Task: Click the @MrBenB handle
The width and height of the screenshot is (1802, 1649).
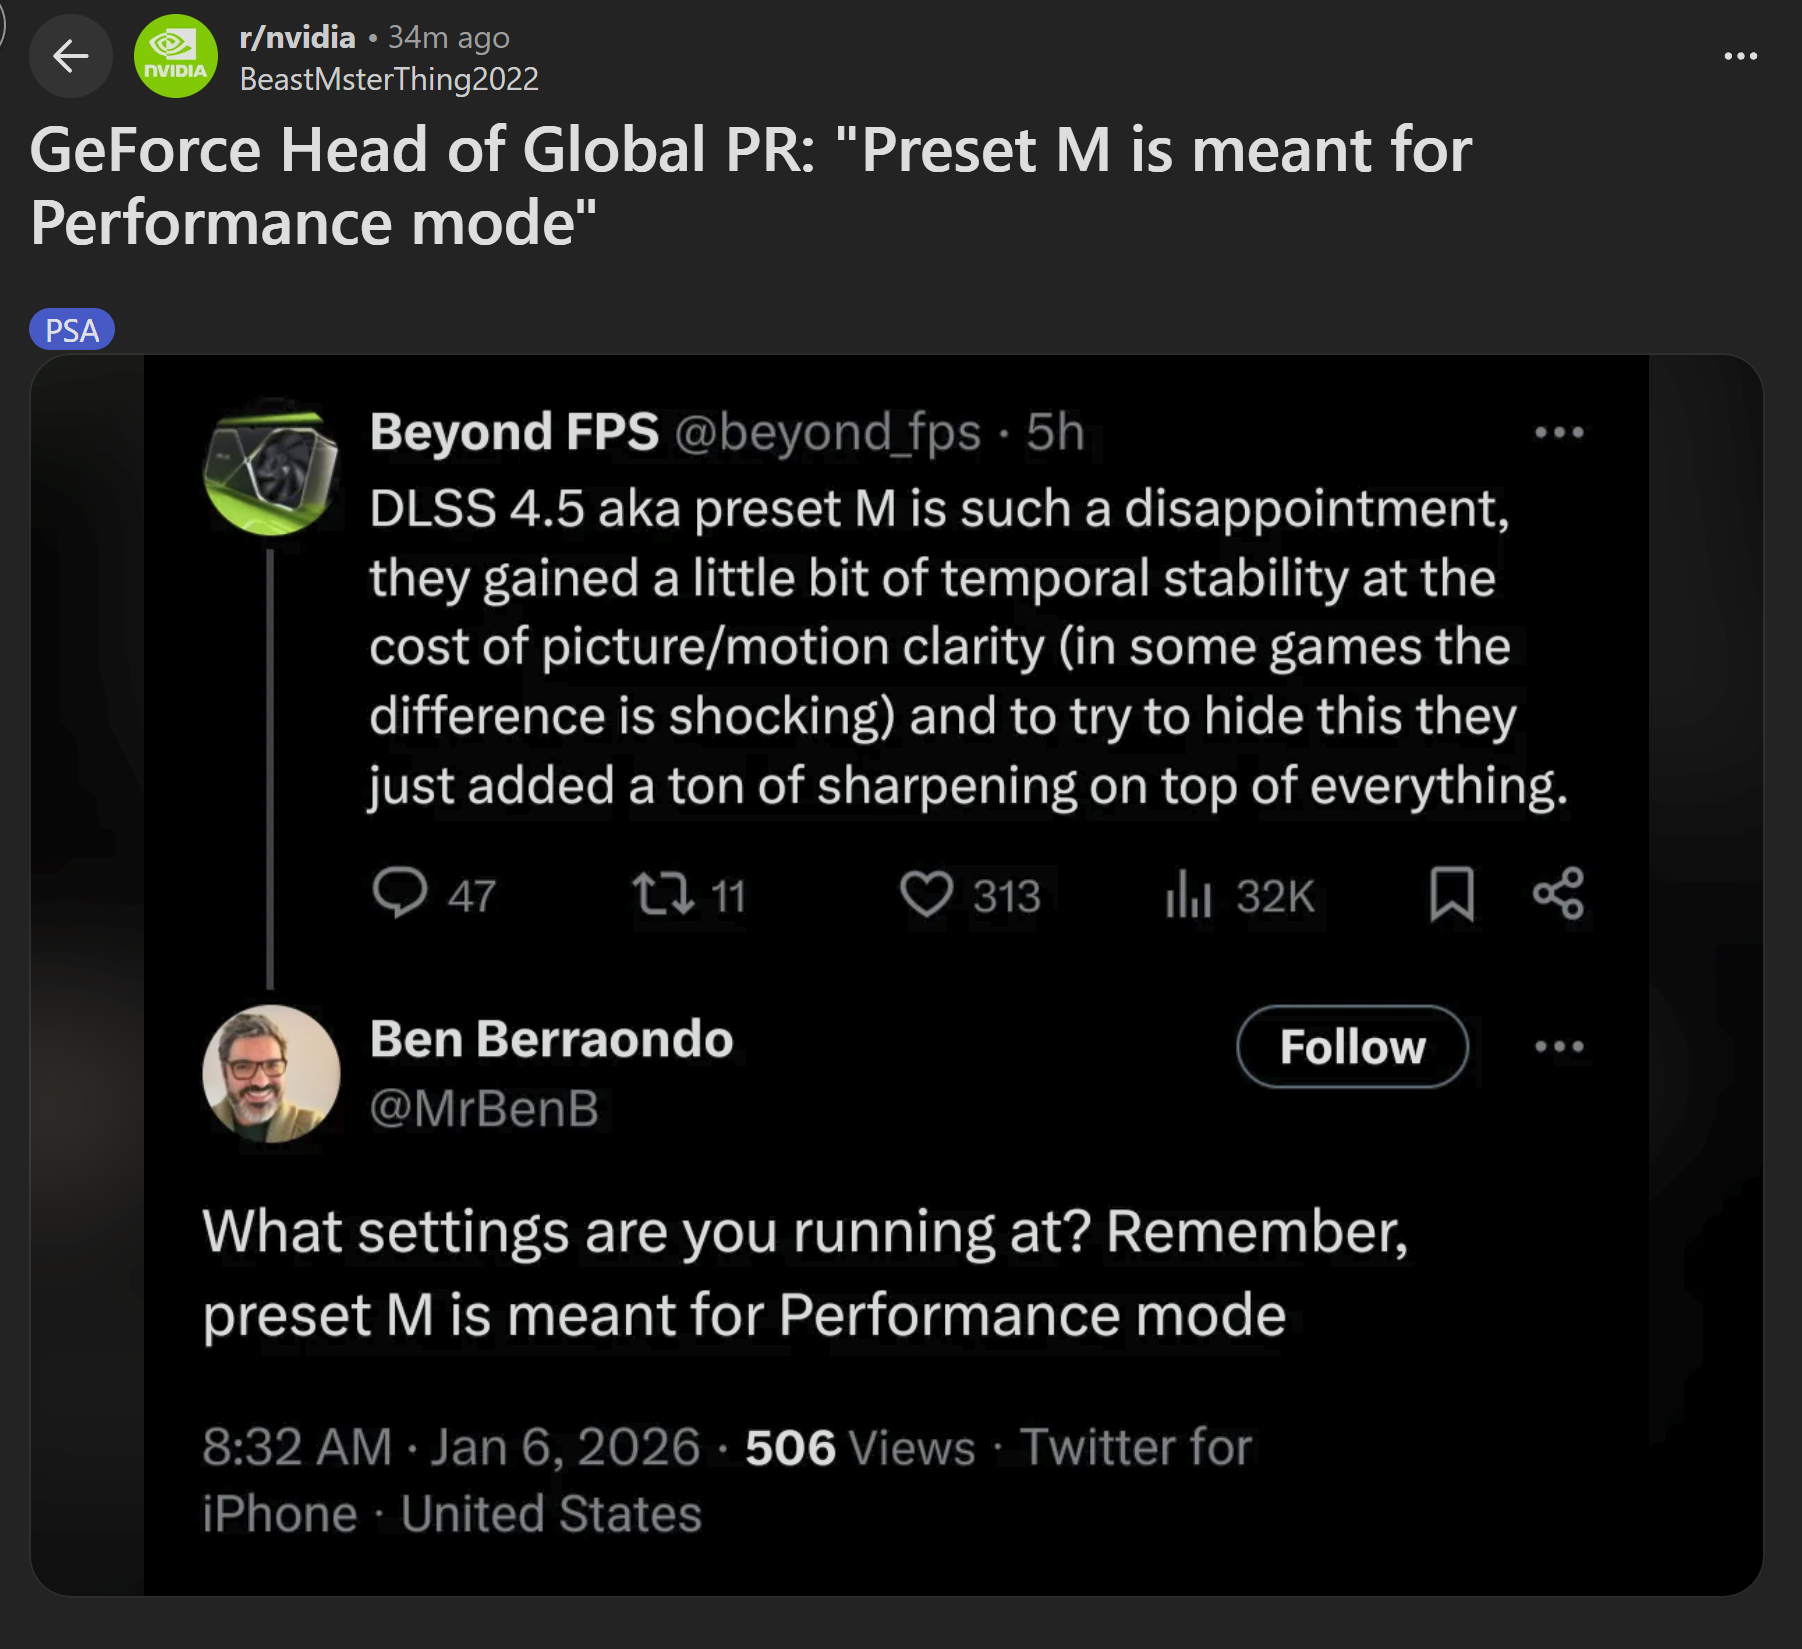Action: (x=484, y=1108)
